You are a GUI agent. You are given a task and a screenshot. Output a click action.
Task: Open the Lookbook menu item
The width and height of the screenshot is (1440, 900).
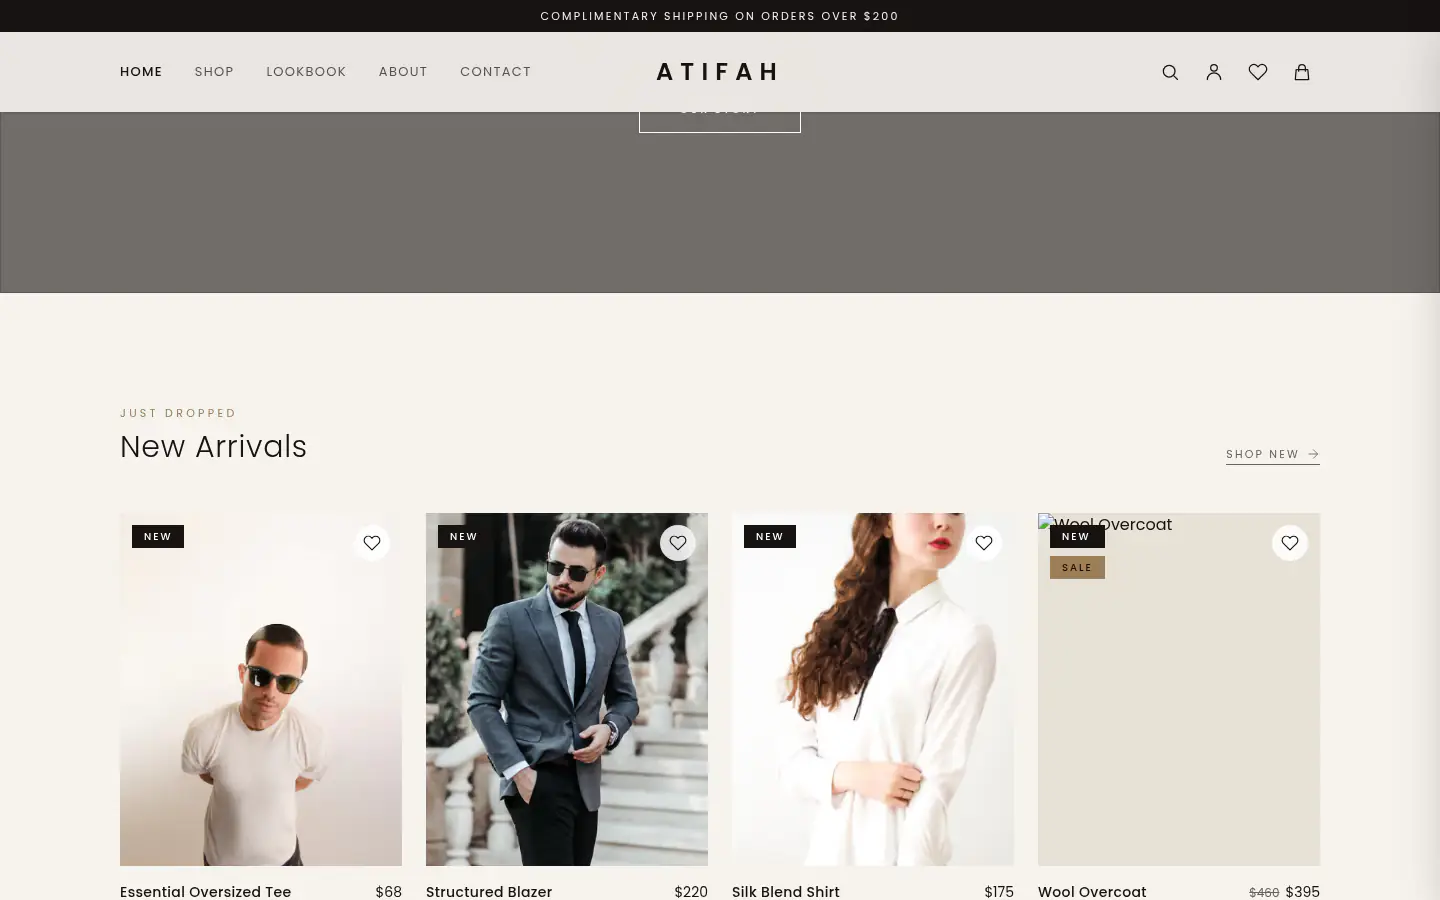306,72
